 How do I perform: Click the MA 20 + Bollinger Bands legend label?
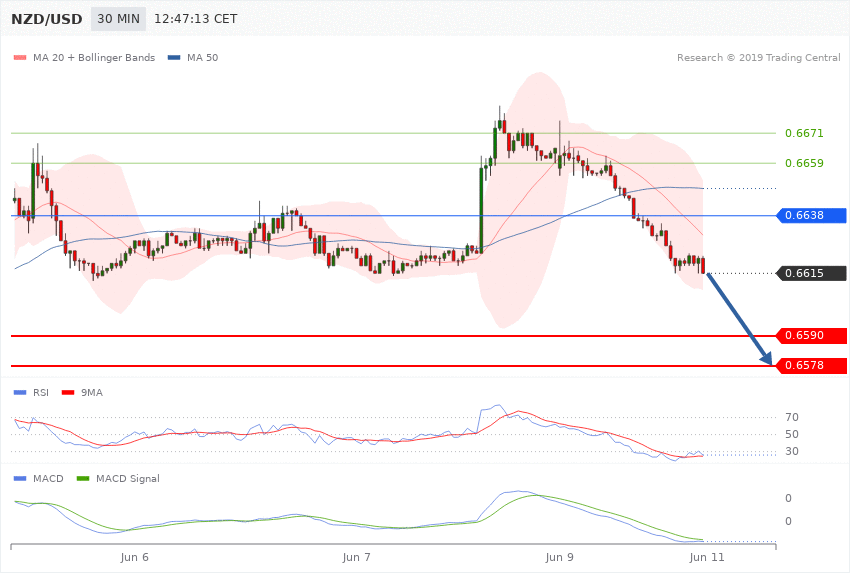pos(94,57)
